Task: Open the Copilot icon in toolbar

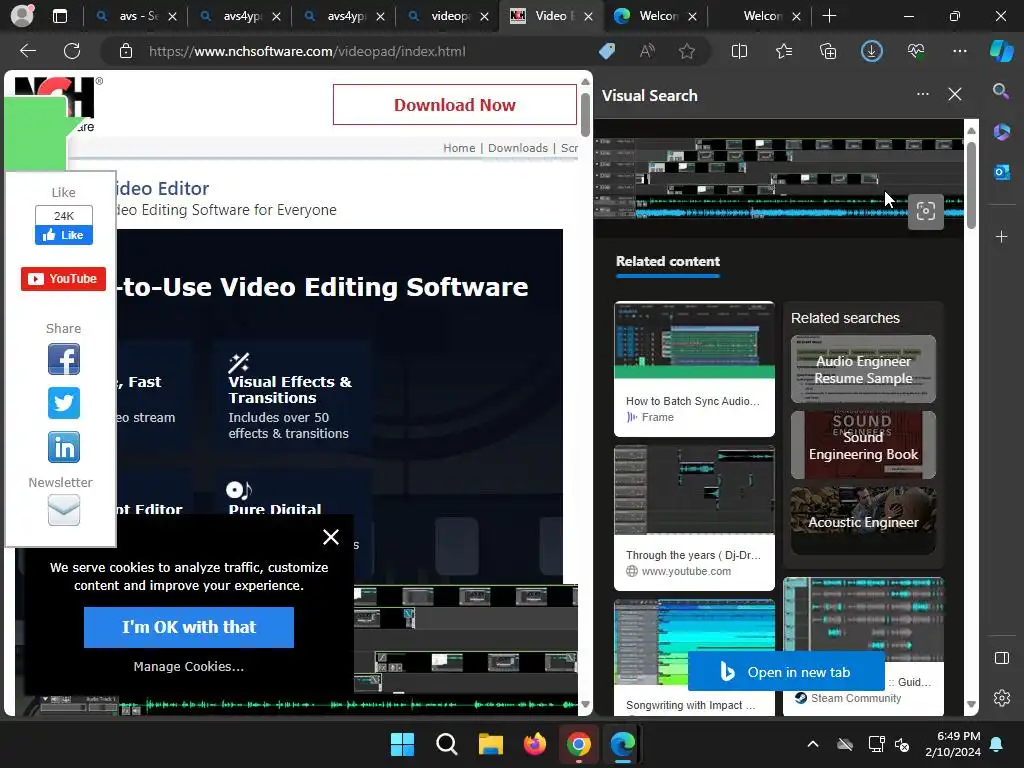Action: [1001, 51]
